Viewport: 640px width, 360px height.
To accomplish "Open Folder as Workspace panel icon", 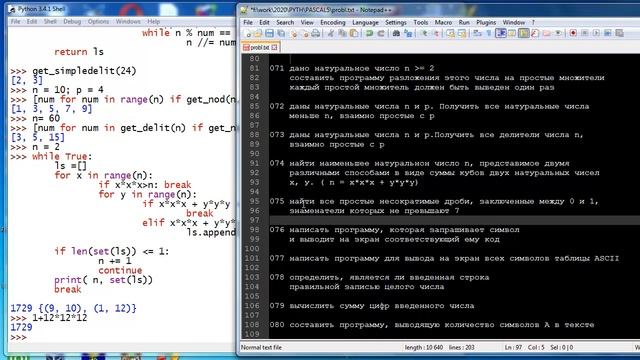I will [547, 33].
